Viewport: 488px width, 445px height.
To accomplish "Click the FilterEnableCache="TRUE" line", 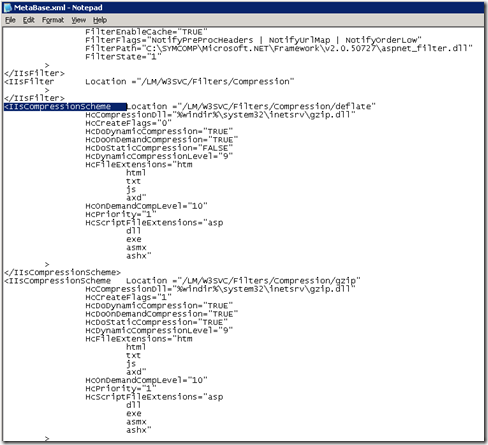I will point(146,32).
